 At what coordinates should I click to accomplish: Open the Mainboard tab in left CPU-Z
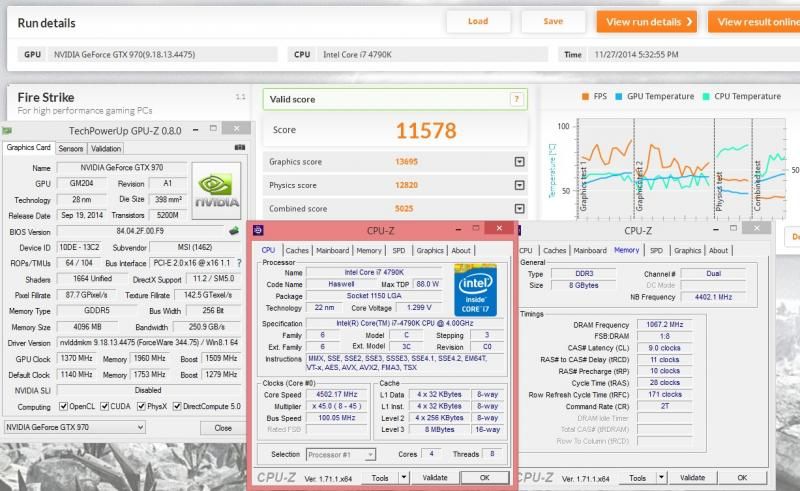(333, 250)
